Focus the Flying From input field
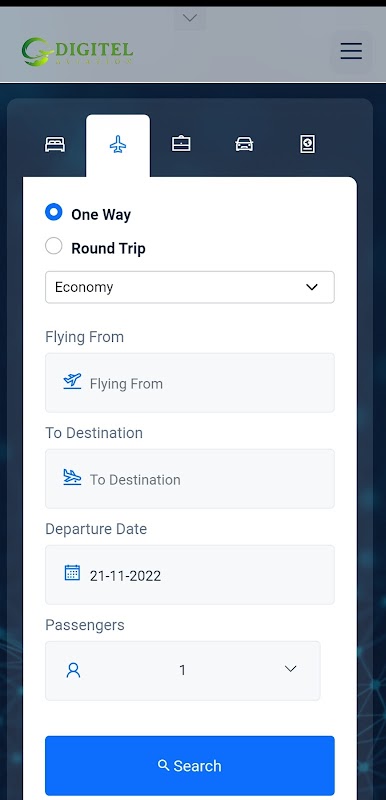 click(190, 383)
